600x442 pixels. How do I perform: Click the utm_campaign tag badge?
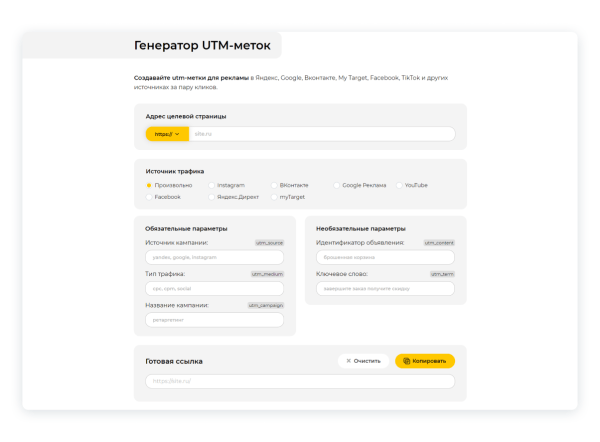pos(266,305)
